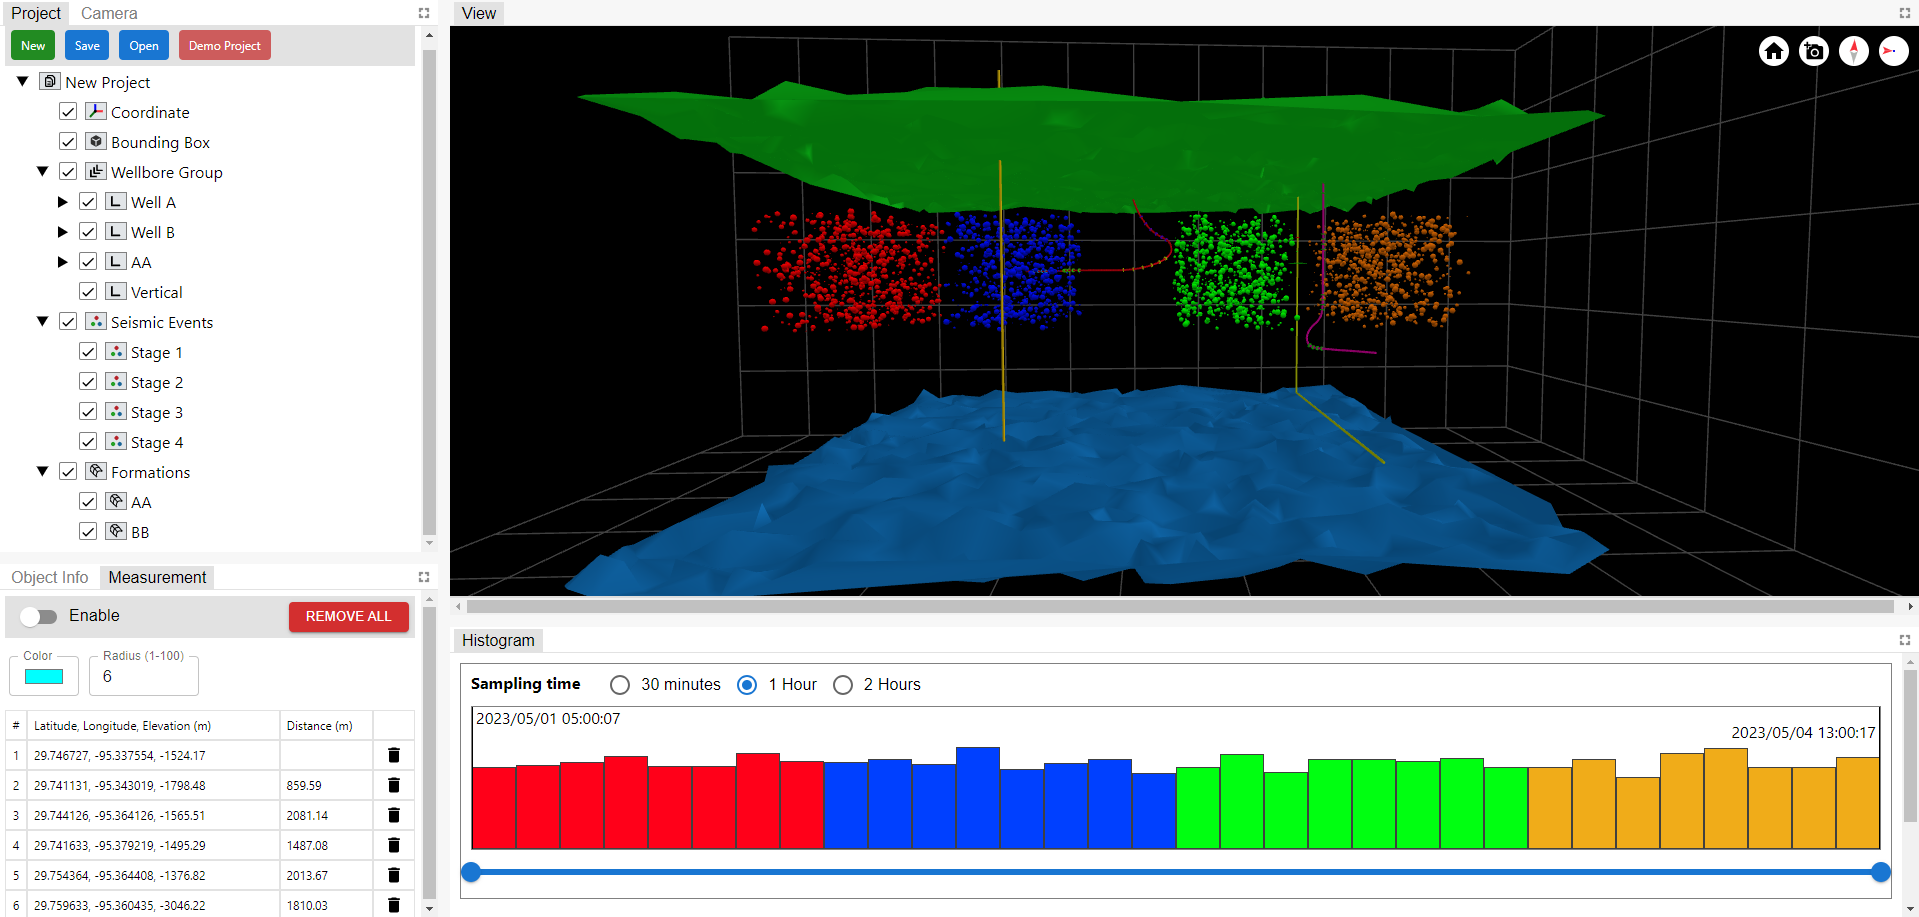Switch to the Camera tab

pyautogui.click(x=109, y=13)
